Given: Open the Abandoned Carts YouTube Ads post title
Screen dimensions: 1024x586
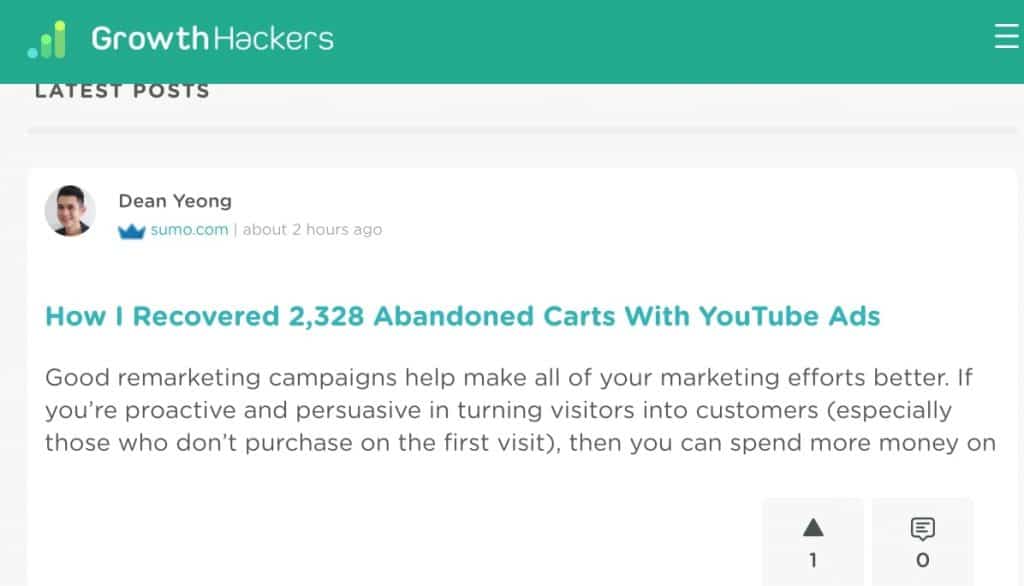Looking at the screenshot, I should [x=462, y=317].
